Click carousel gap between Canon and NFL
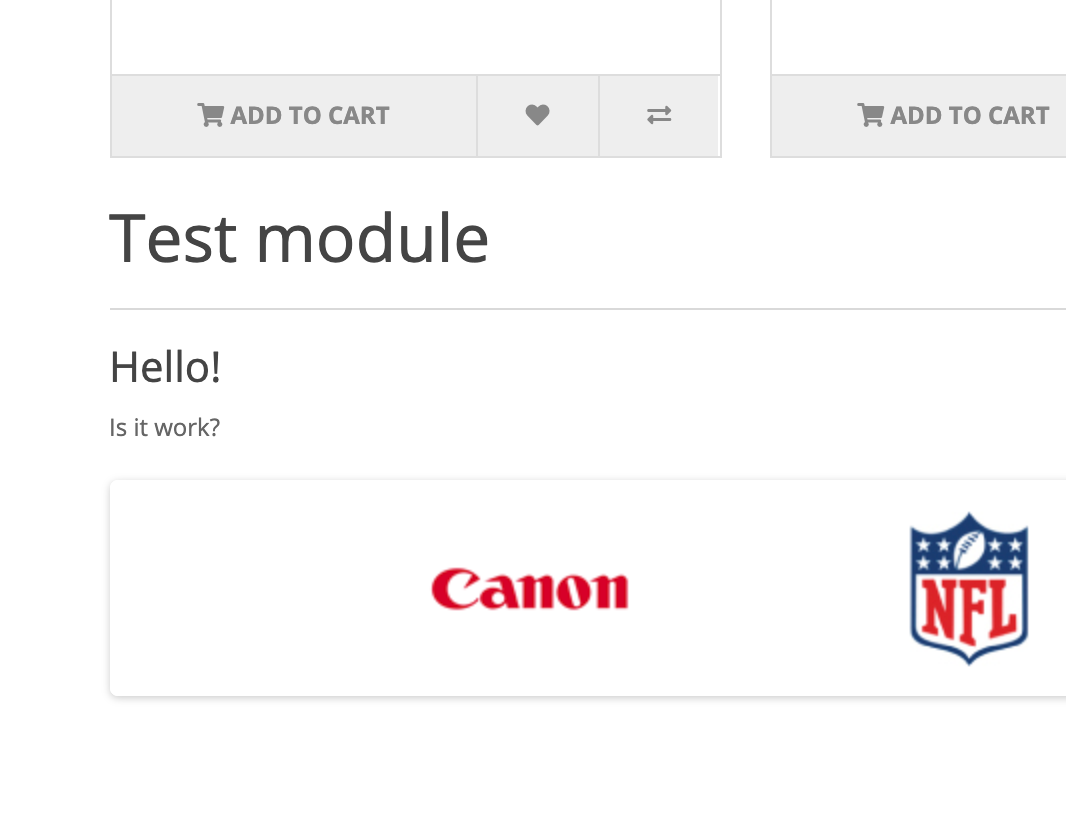This screenshot has width=1066, height=824. tap(769, 588)
